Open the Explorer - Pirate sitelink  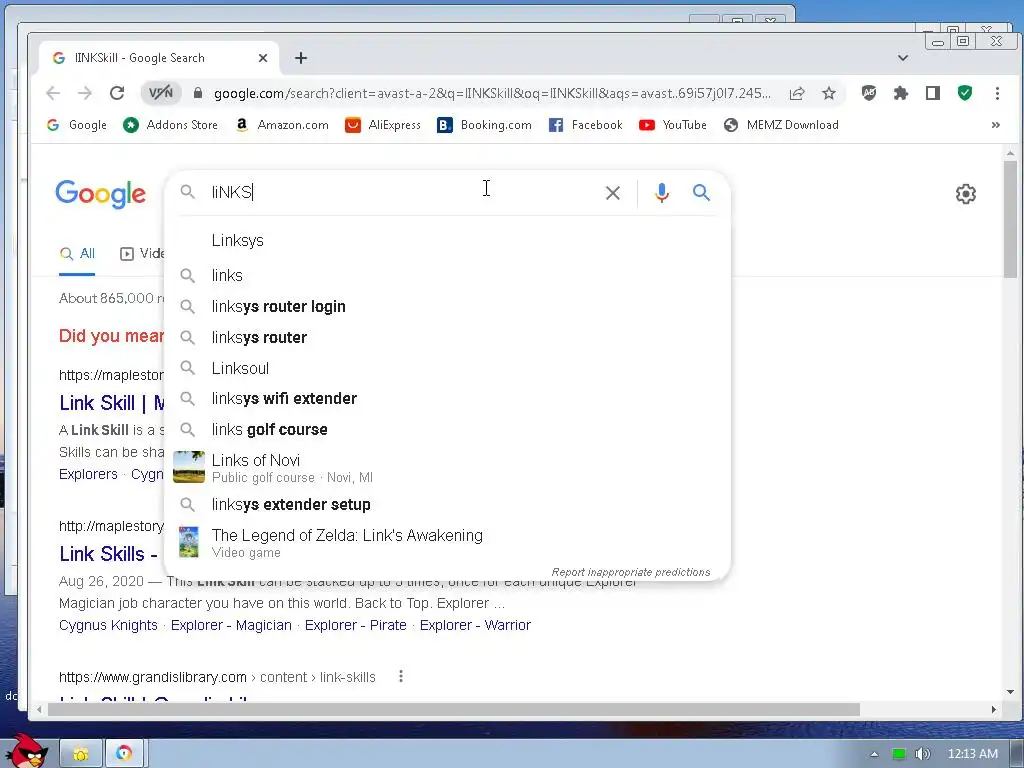[x=356, y=625]
